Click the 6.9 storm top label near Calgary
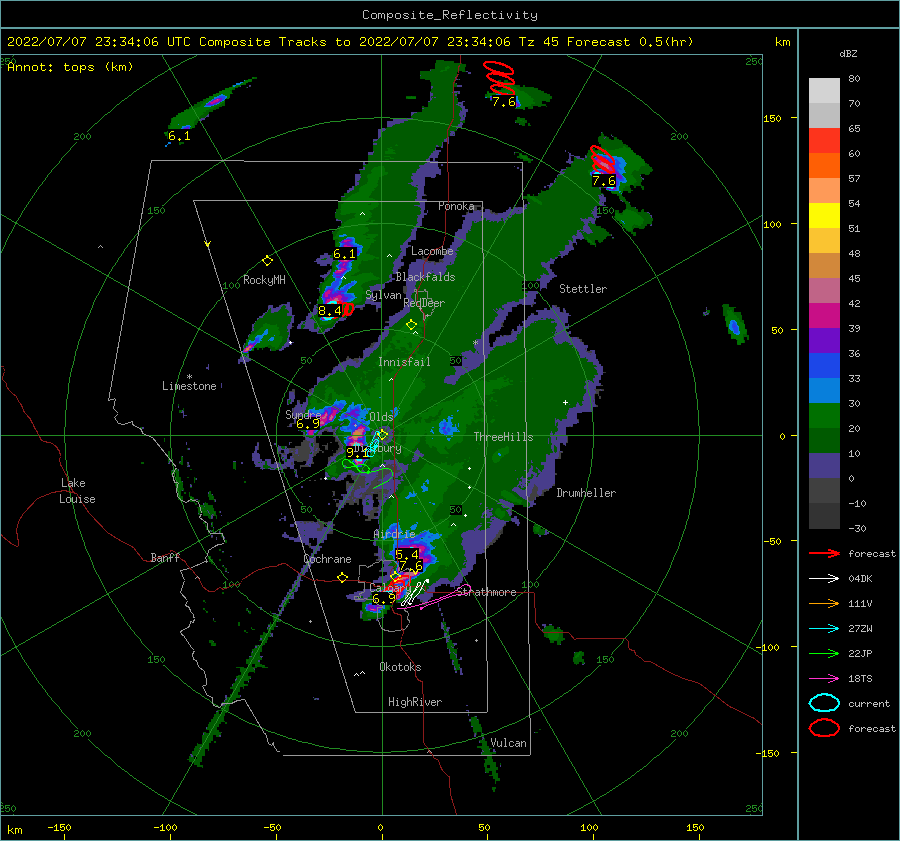Image resolution: width=900 pixels, height=841 pixels. [x=383, y=599]
